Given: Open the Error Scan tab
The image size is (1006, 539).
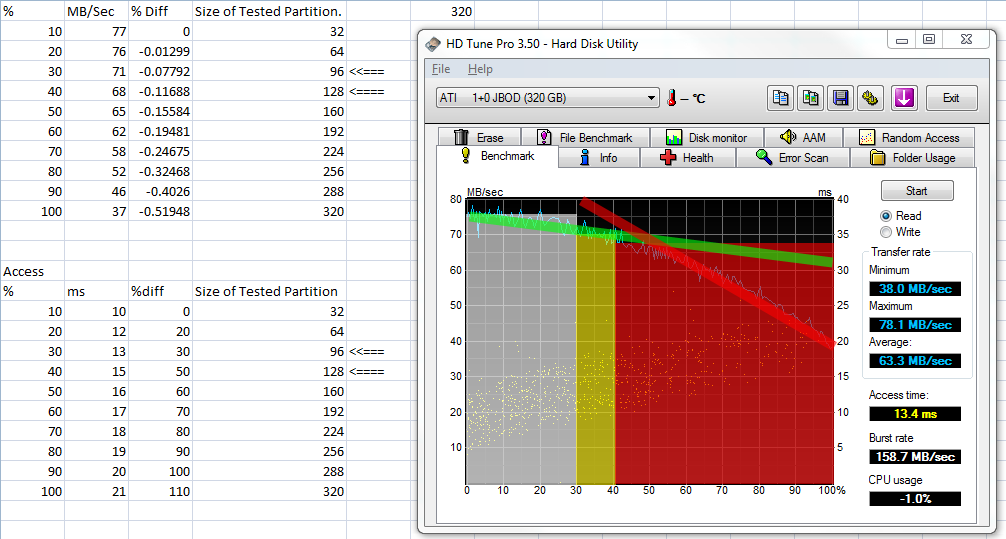Looking at the screenshot, I should [793, 158].
